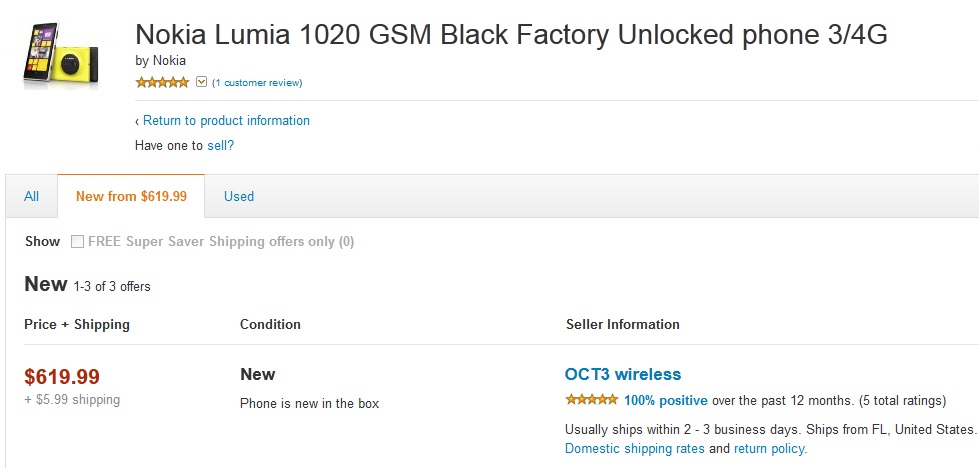Open the rating breakdown dropdown arrow
This screenshot has width=979, height=468.
pos(201,82)
